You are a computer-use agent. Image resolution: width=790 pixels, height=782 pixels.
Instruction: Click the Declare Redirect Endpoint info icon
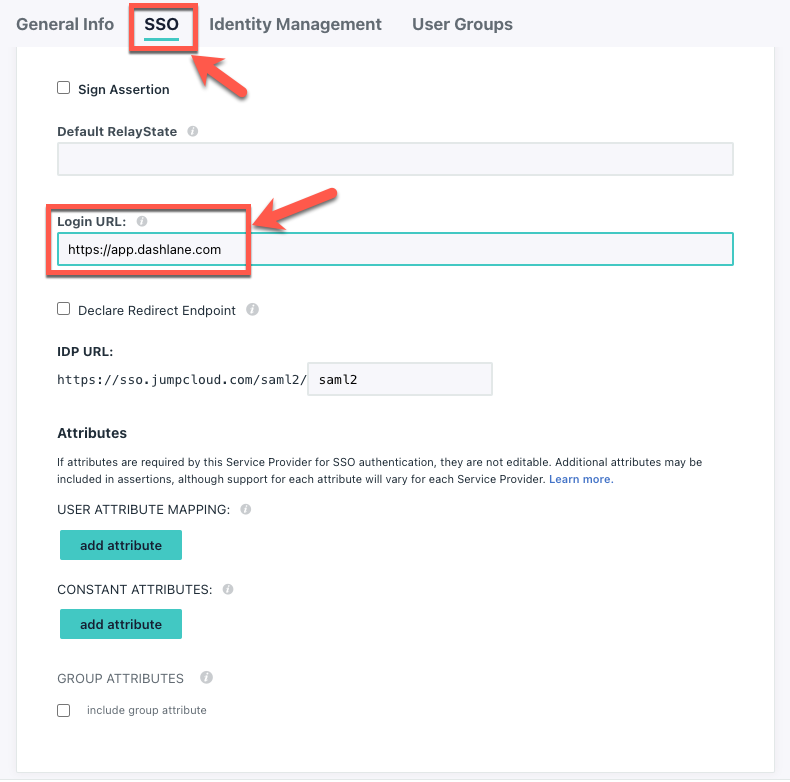252,309
